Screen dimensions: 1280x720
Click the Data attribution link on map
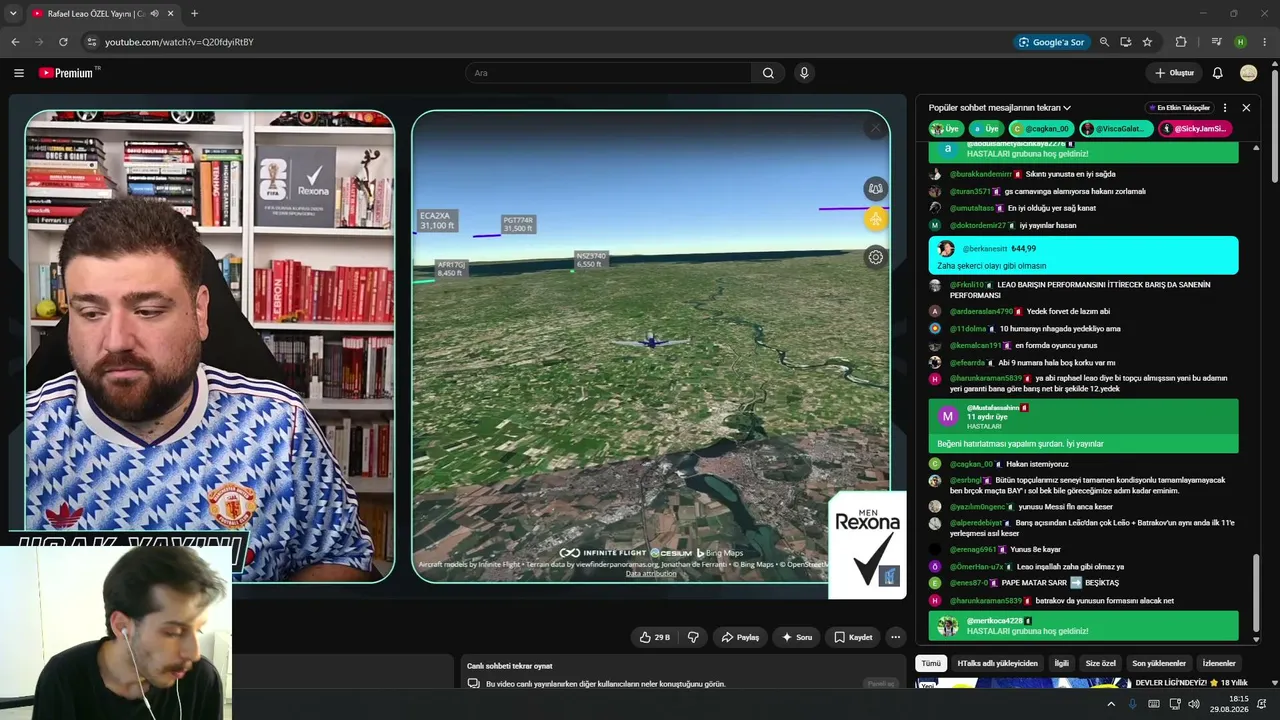(x=651, y=574)
